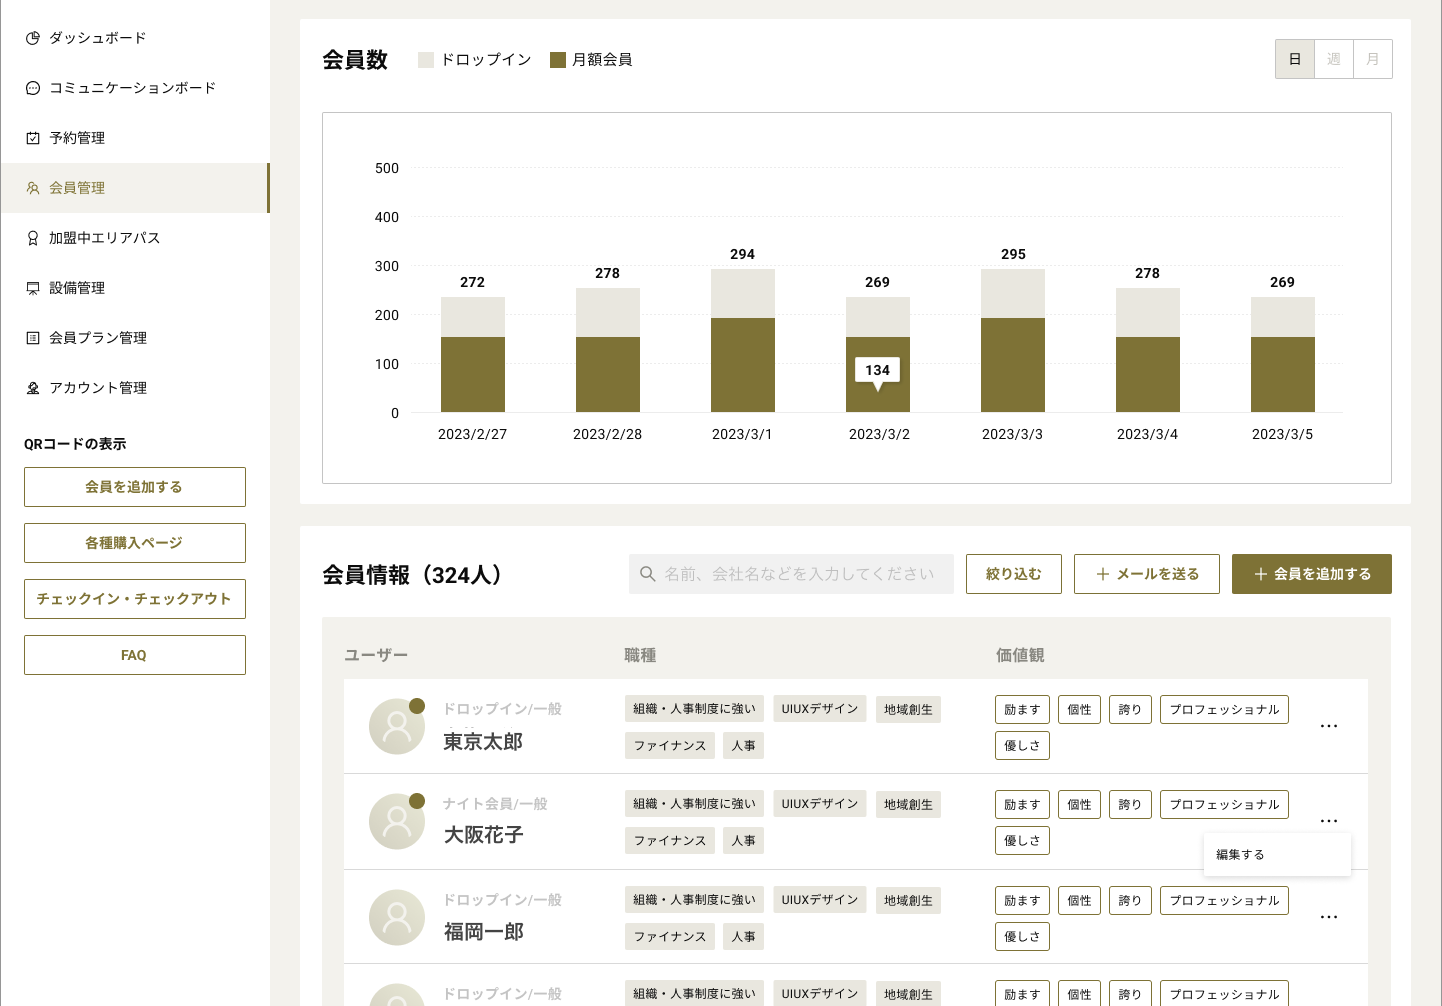Click the 職種 column header

pyautogui.click(x=640, y=655)
